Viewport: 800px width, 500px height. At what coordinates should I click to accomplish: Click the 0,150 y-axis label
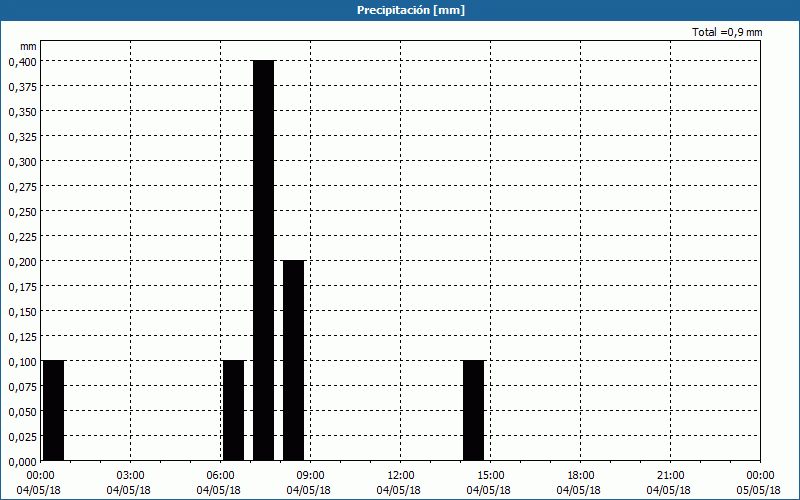pos(22,312)
